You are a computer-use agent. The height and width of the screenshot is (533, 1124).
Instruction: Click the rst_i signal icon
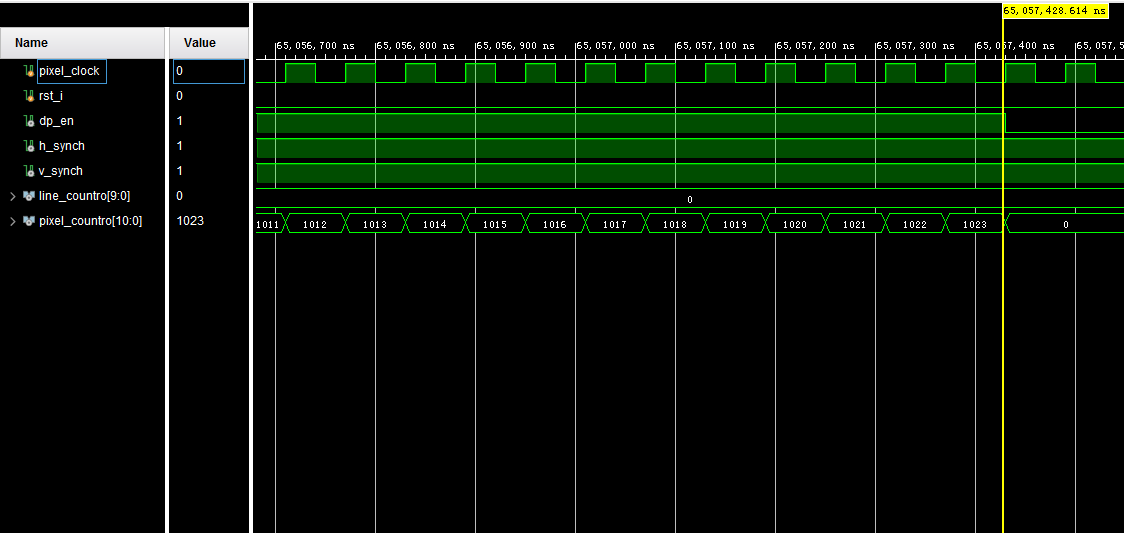click(29, 96)
